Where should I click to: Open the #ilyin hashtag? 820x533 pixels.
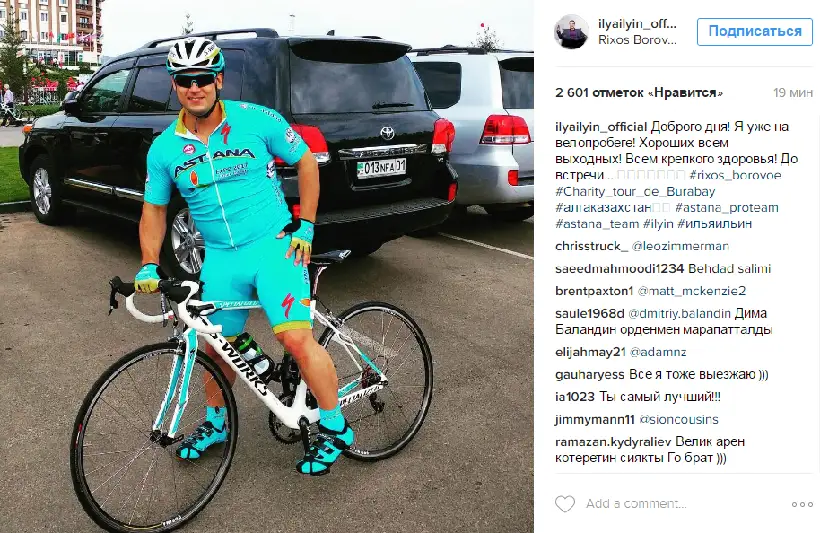click(x=657, y=224)
